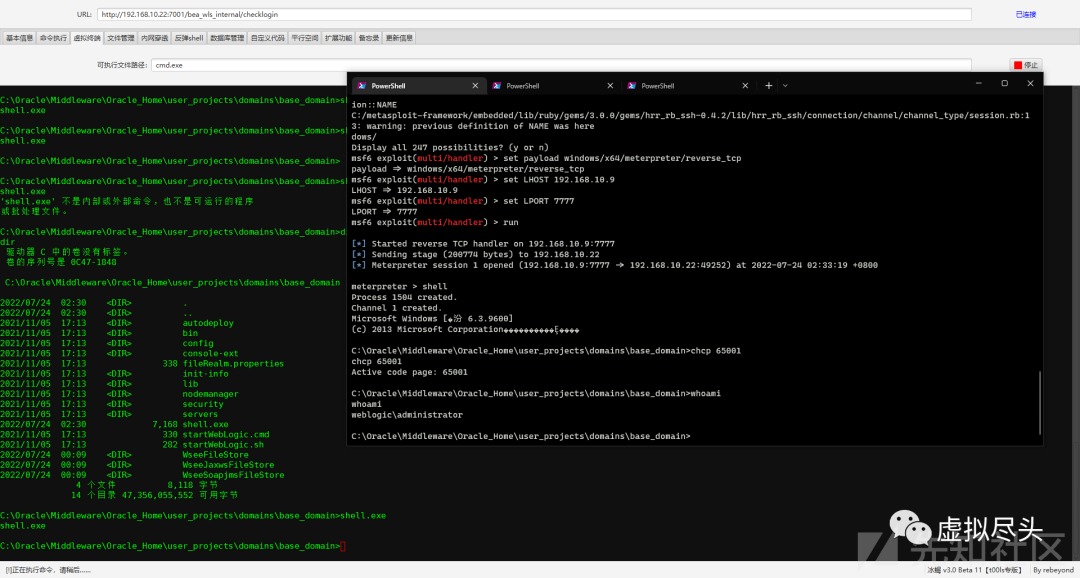The image size is (1080, 578).
Task: Click the 可执行文件路径 cmd.exe field
Action: pos(561,65)
